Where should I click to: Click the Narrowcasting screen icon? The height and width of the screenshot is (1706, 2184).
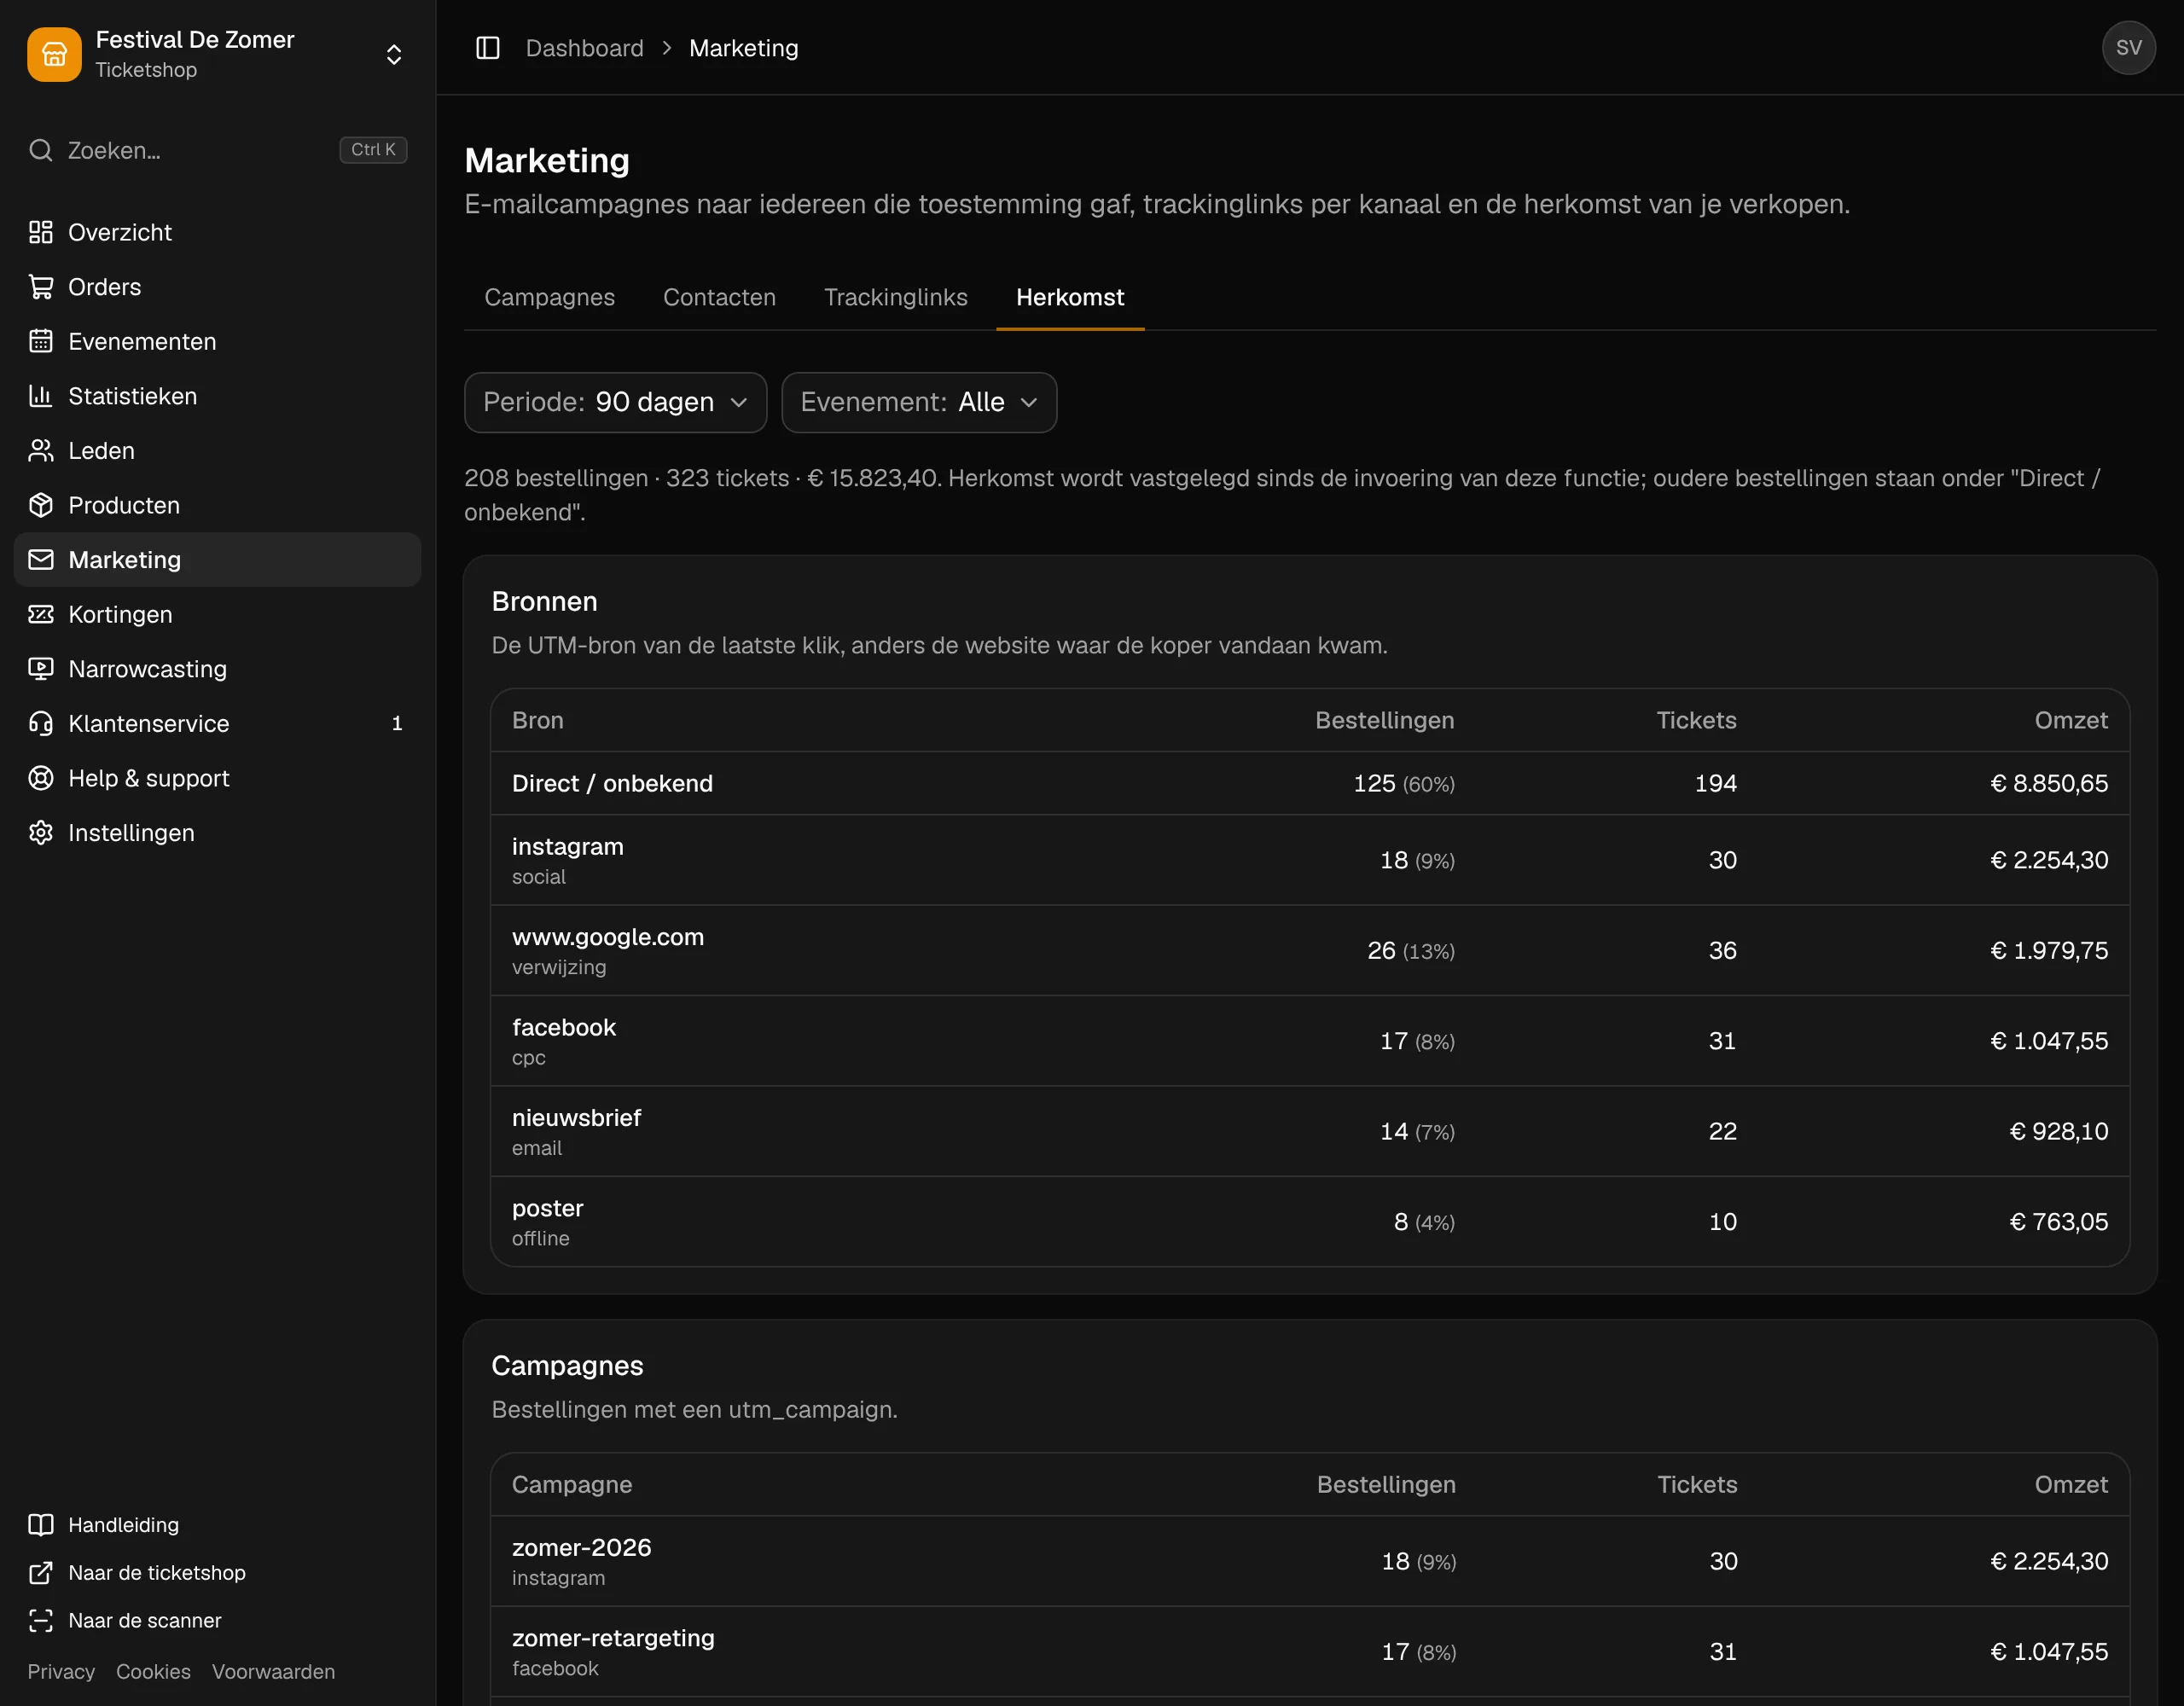(x=41, y=669)
